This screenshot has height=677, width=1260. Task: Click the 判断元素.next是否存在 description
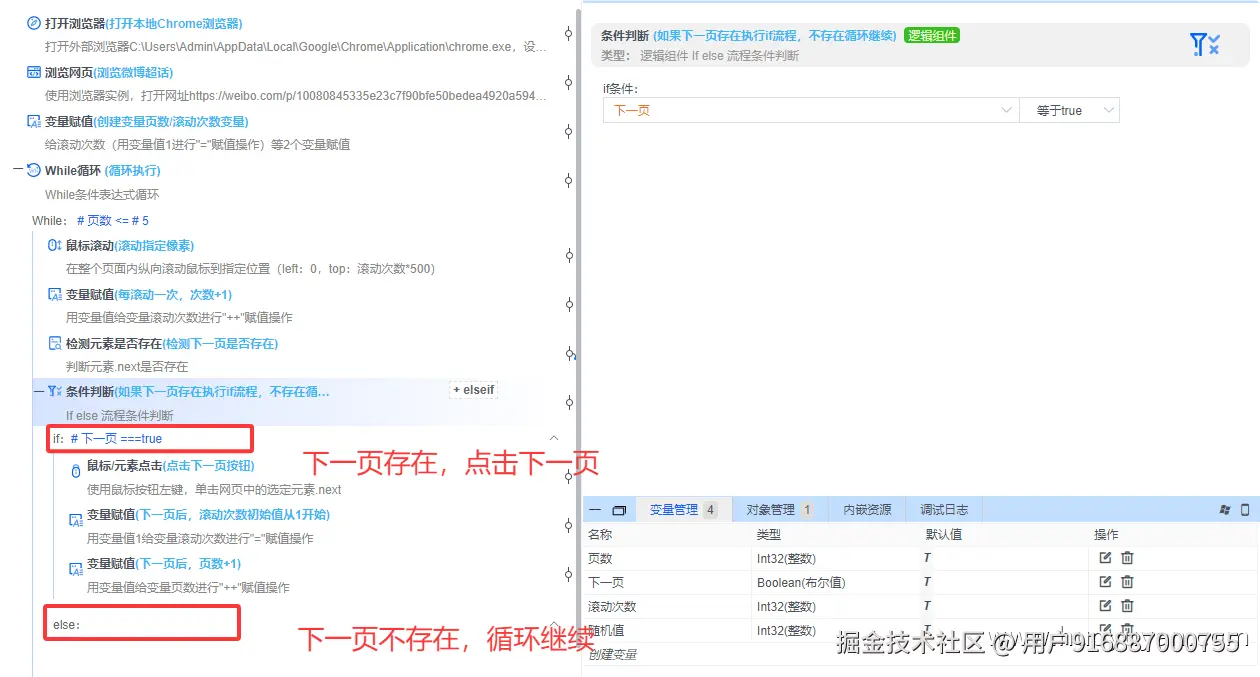point(127,367)
